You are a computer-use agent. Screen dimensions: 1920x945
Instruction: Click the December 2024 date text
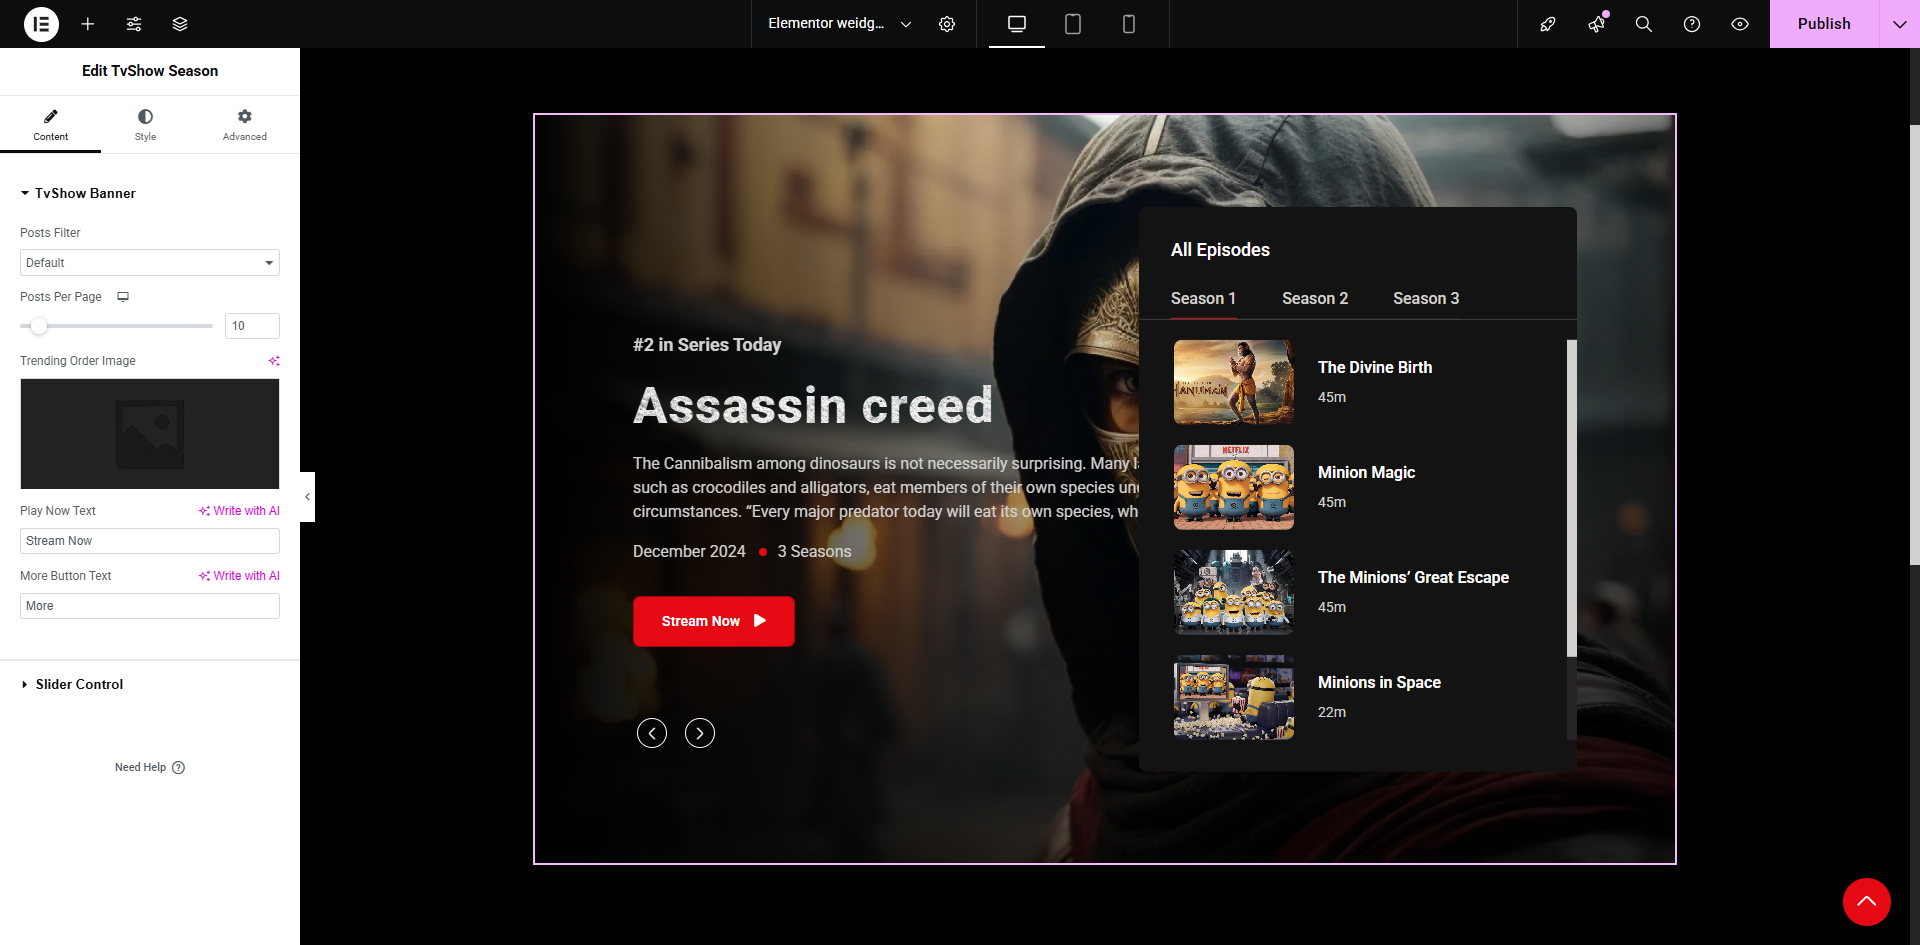pos(689,551)
